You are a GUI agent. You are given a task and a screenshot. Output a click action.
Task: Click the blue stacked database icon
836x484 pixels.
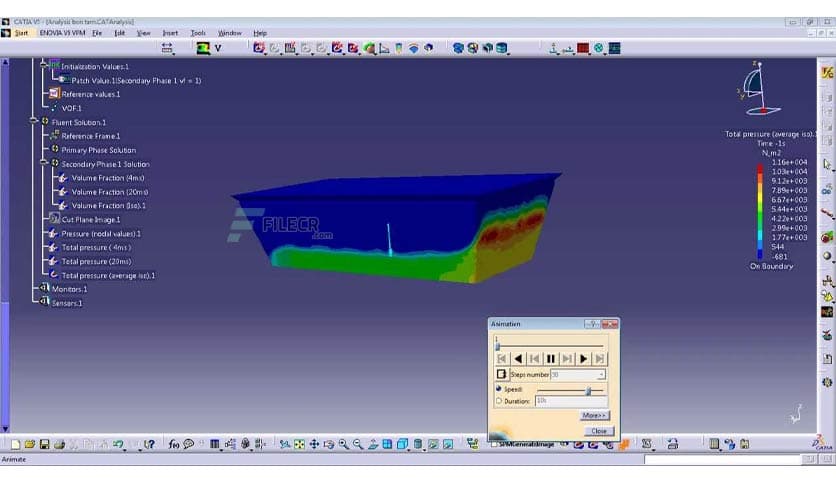coord(502,48)
